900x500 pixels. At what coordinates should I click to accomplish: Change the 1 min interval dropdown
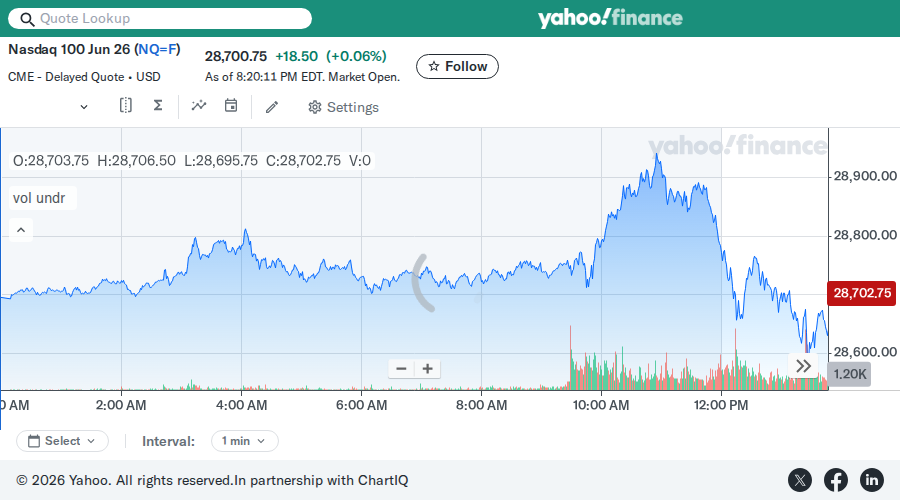pos(245,441)
